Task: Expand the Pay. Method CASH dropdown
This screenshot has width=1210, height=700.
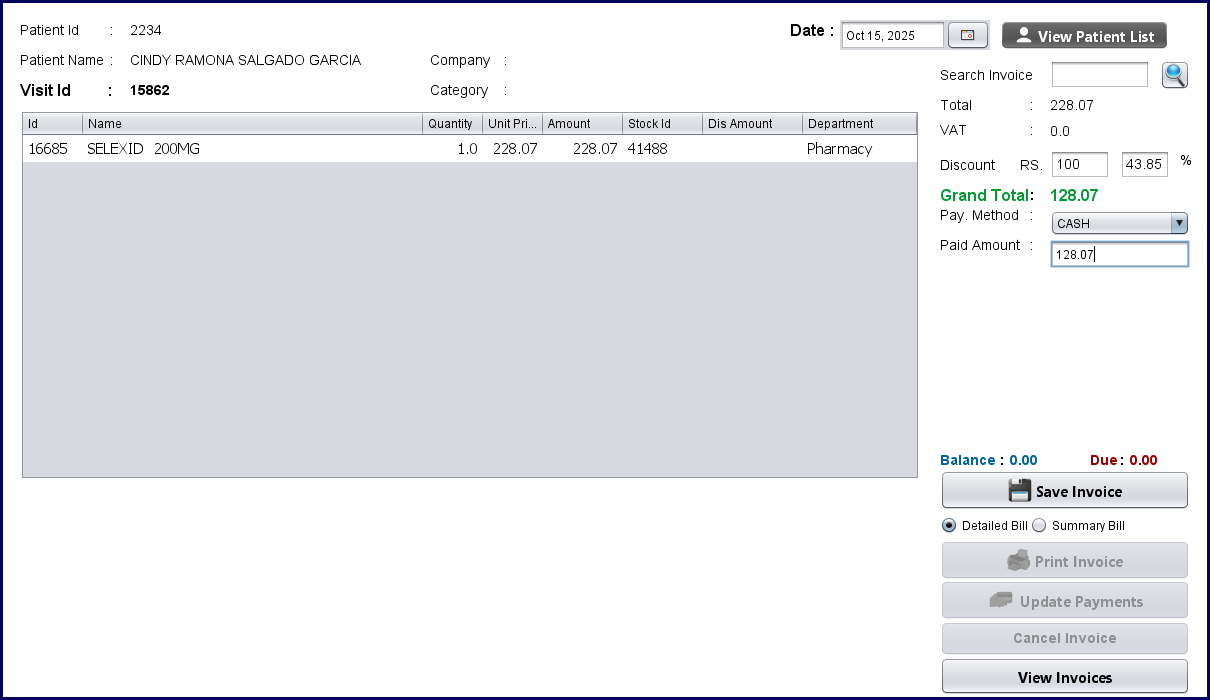Action: pyautogui.click(x=1119, y=223)
